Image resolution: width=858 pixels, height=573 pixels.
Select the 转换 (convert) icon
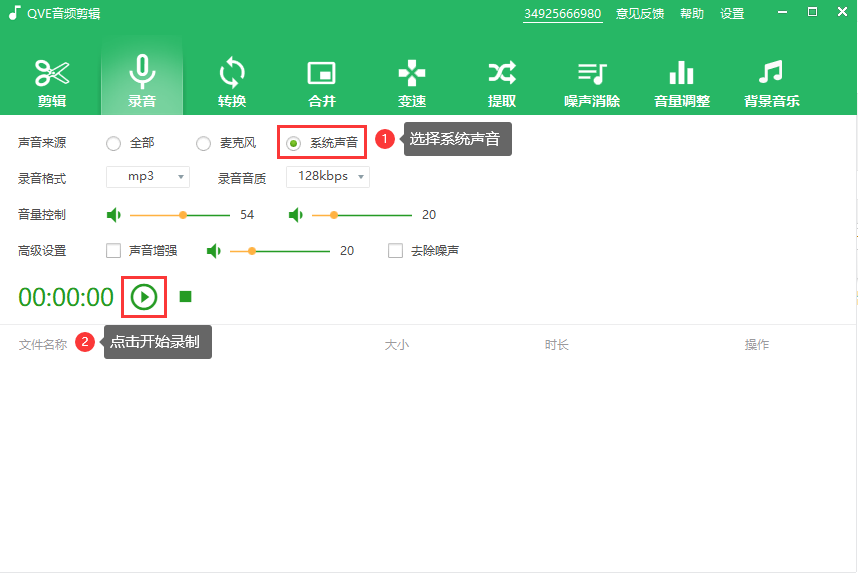point(232,80)
